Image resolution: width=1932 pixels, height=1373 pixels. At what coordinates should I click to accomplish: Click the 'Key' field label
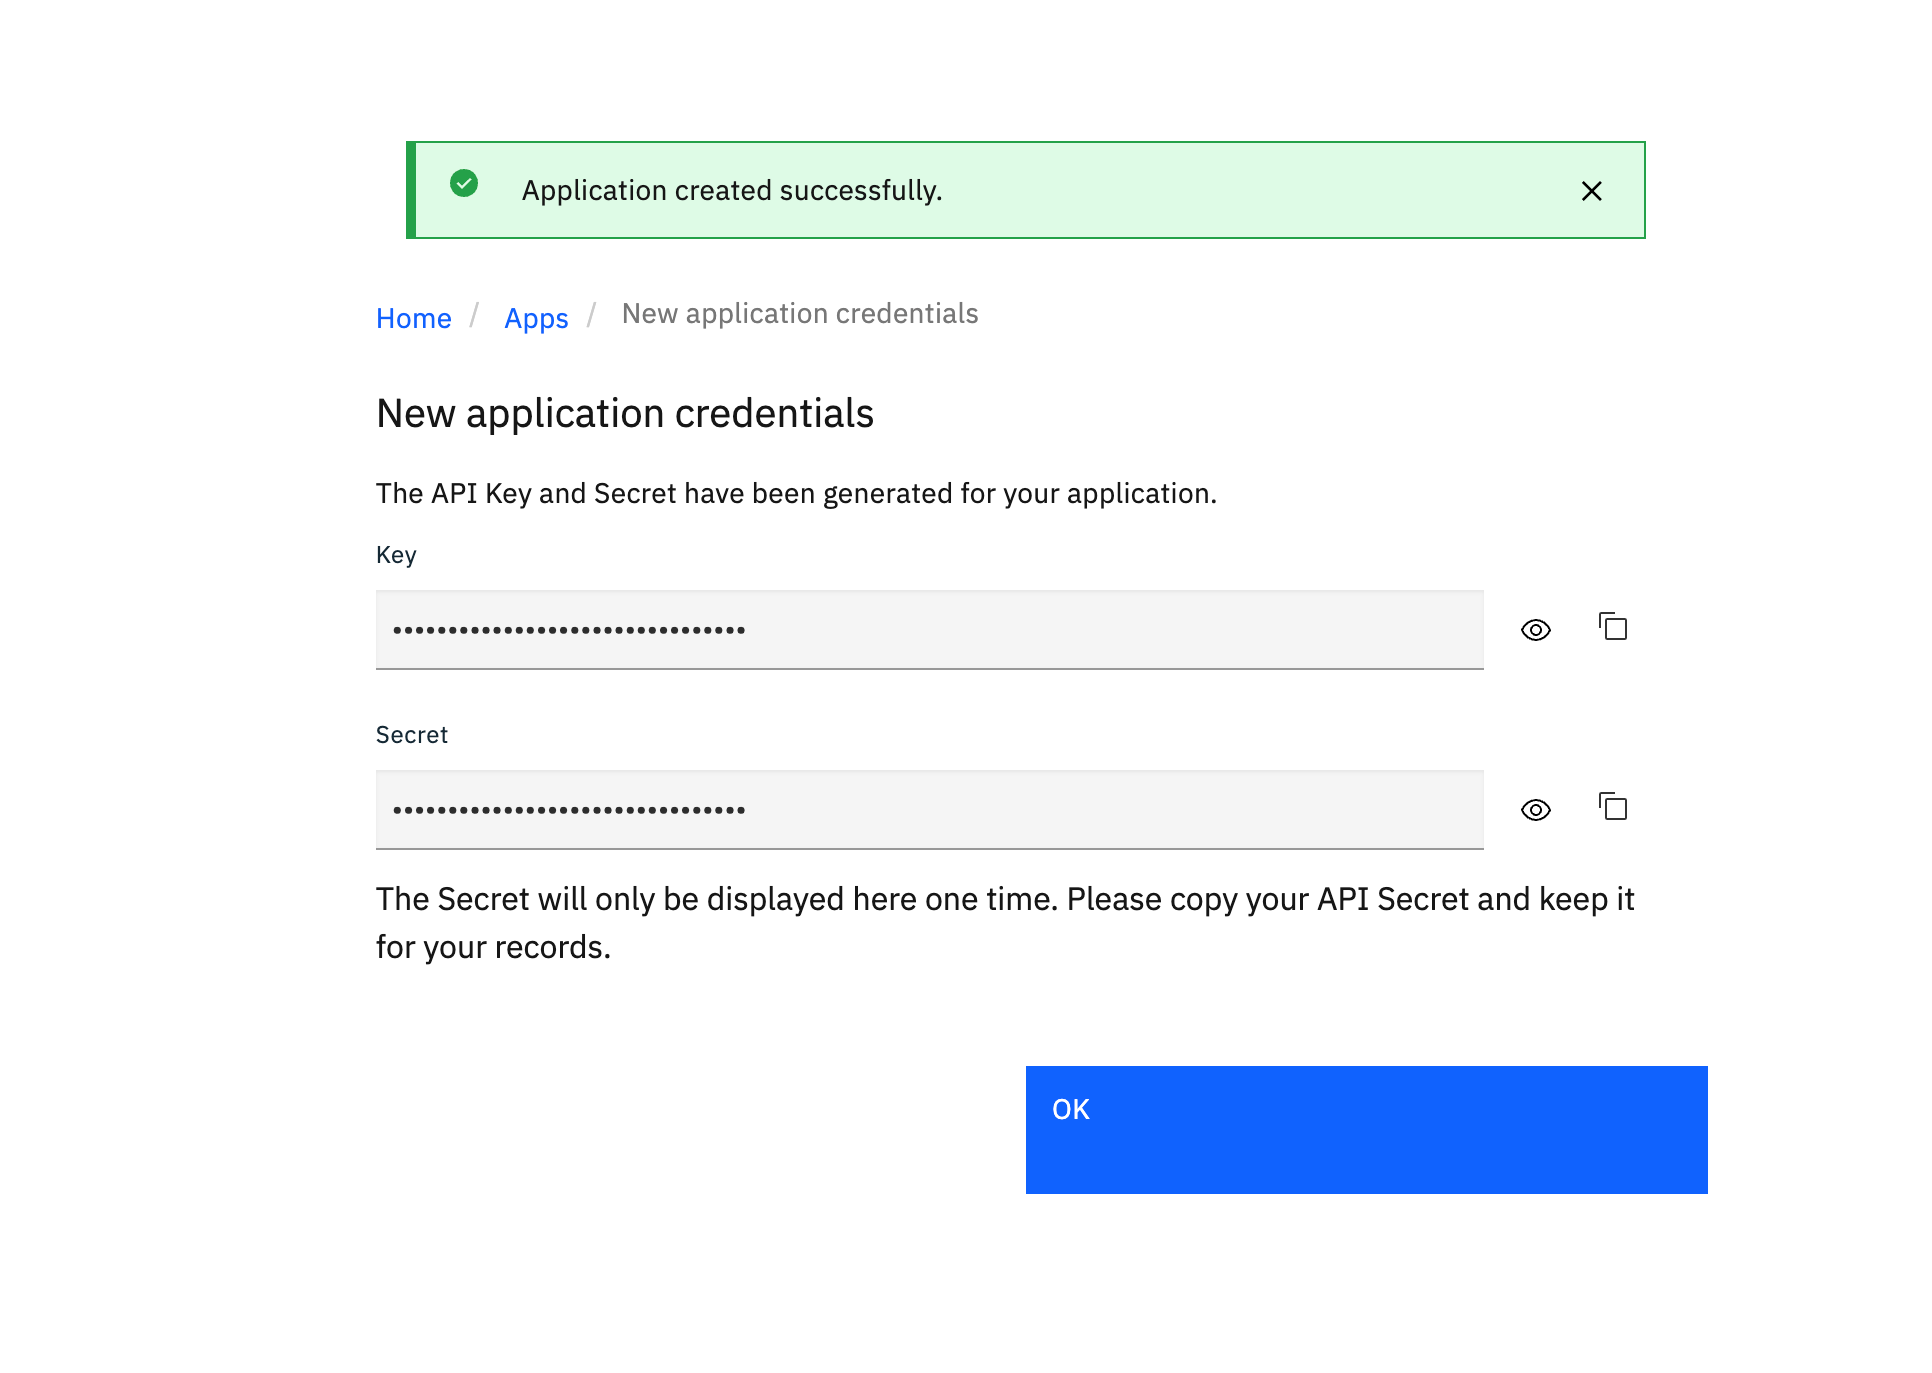(x=396, y=555)
